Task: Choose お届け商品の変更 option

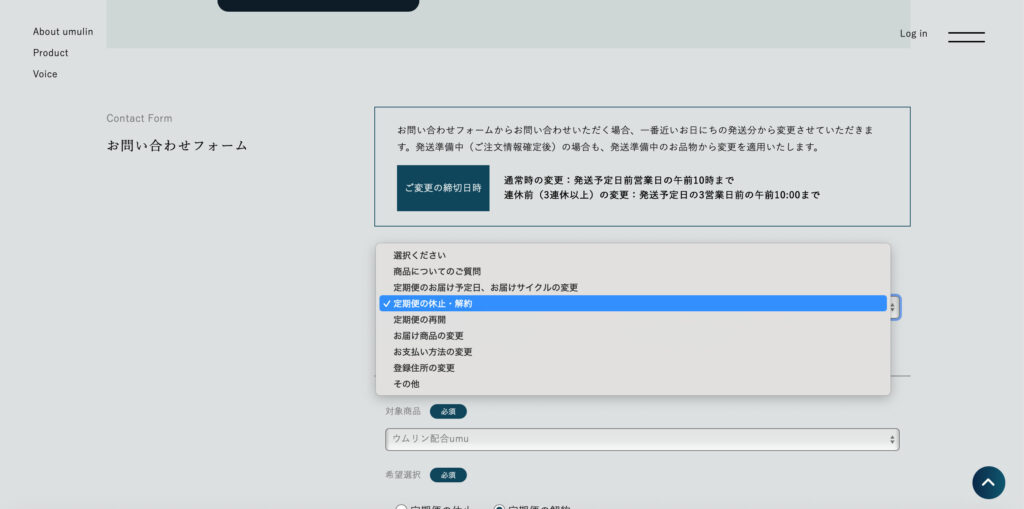Action: 633,336
